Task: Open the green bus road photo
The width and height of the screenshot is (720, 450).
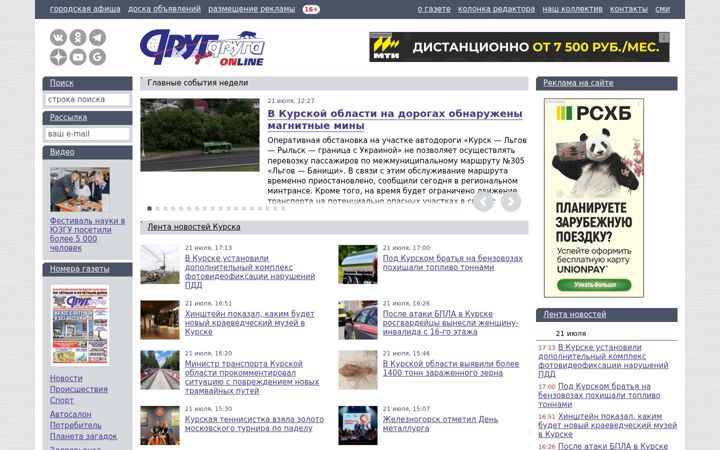Action: pos(200,135)
